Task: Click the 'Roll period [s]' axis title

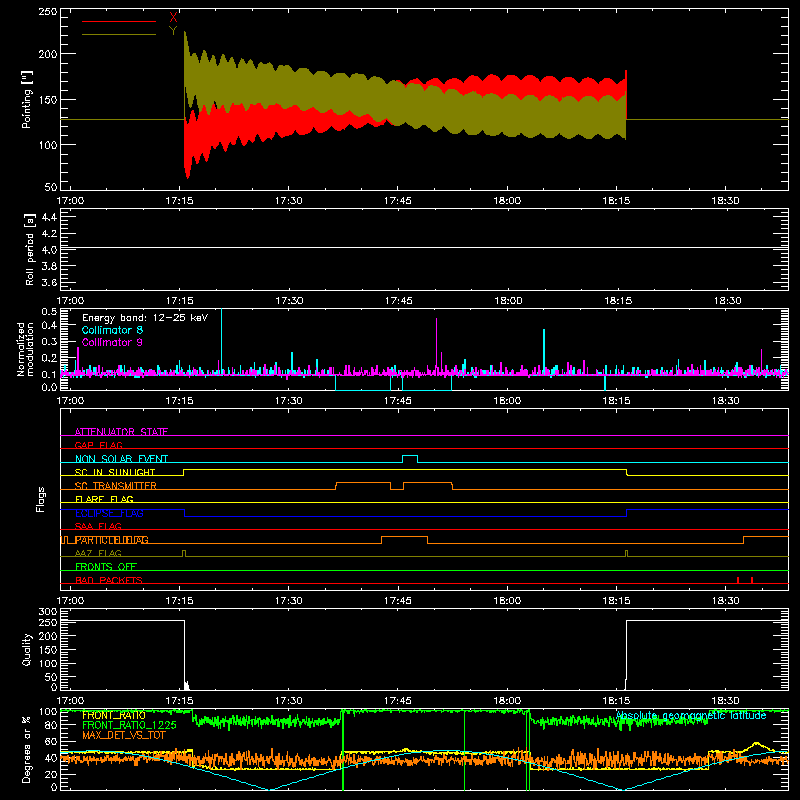Action: coord(30,249)
